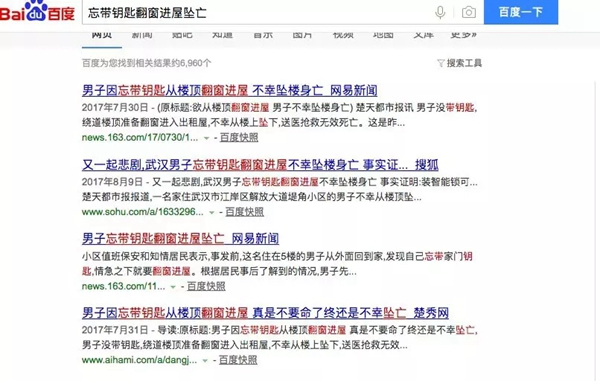This screenshot has height=381, width=600.
Task: Click URL www.sohu.com/a/1633296...
Action: [143, 212]
